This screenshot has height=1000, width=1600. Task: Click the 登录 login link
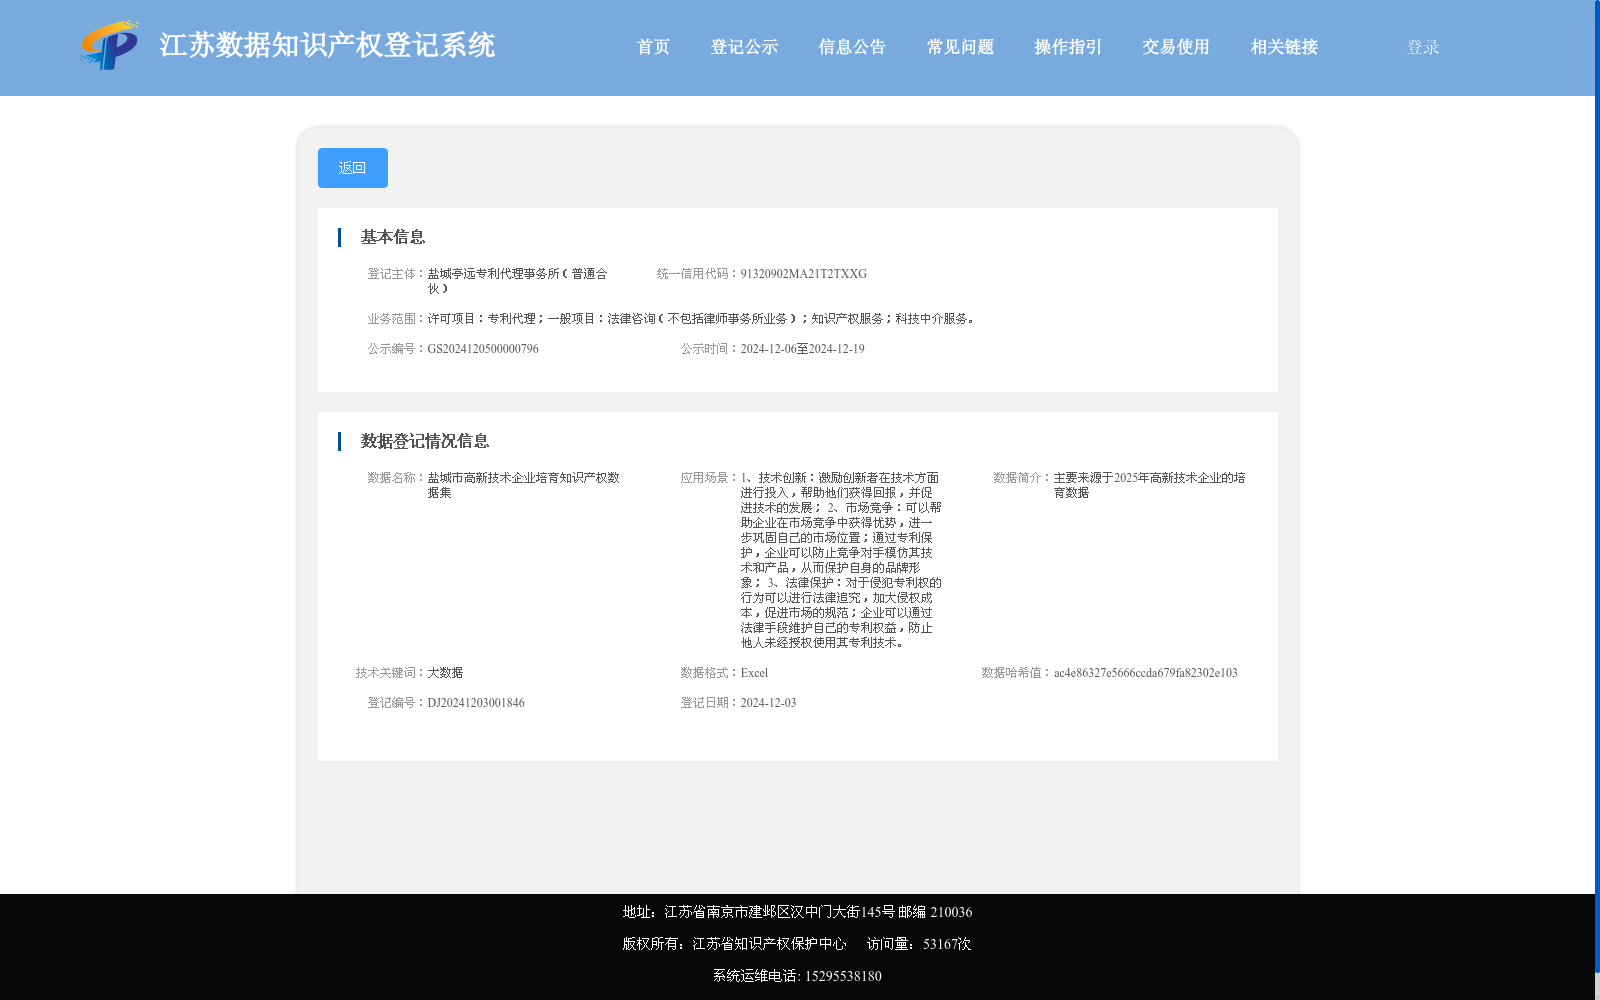[x=1423, y=47]
